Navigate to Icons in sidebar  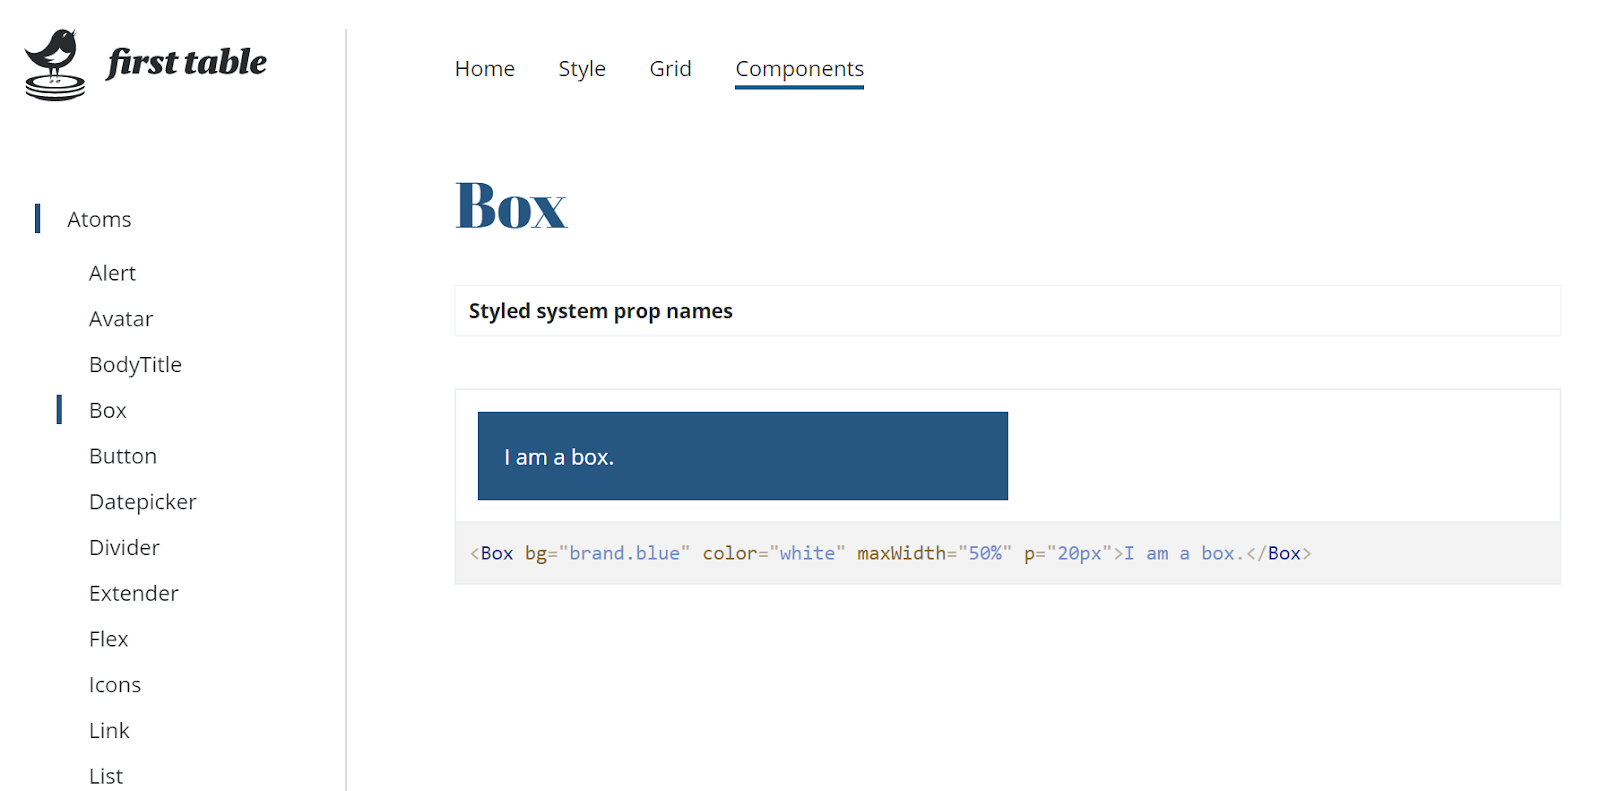[x=115, y=685]
